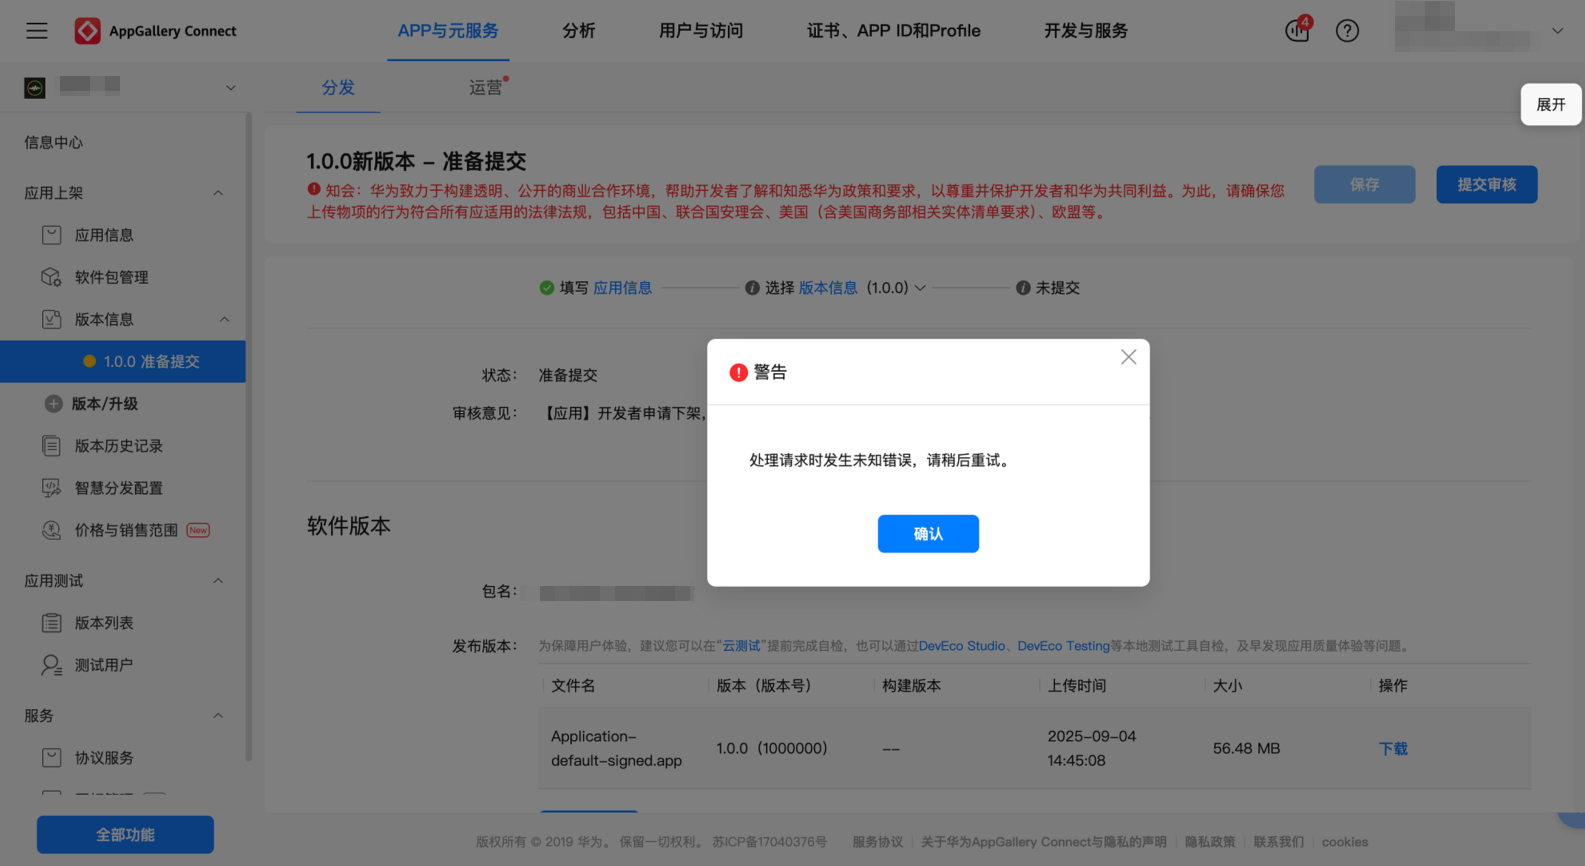Click green check icon beside 填写
1585x866 pixels.
click(x=546, y=288)
